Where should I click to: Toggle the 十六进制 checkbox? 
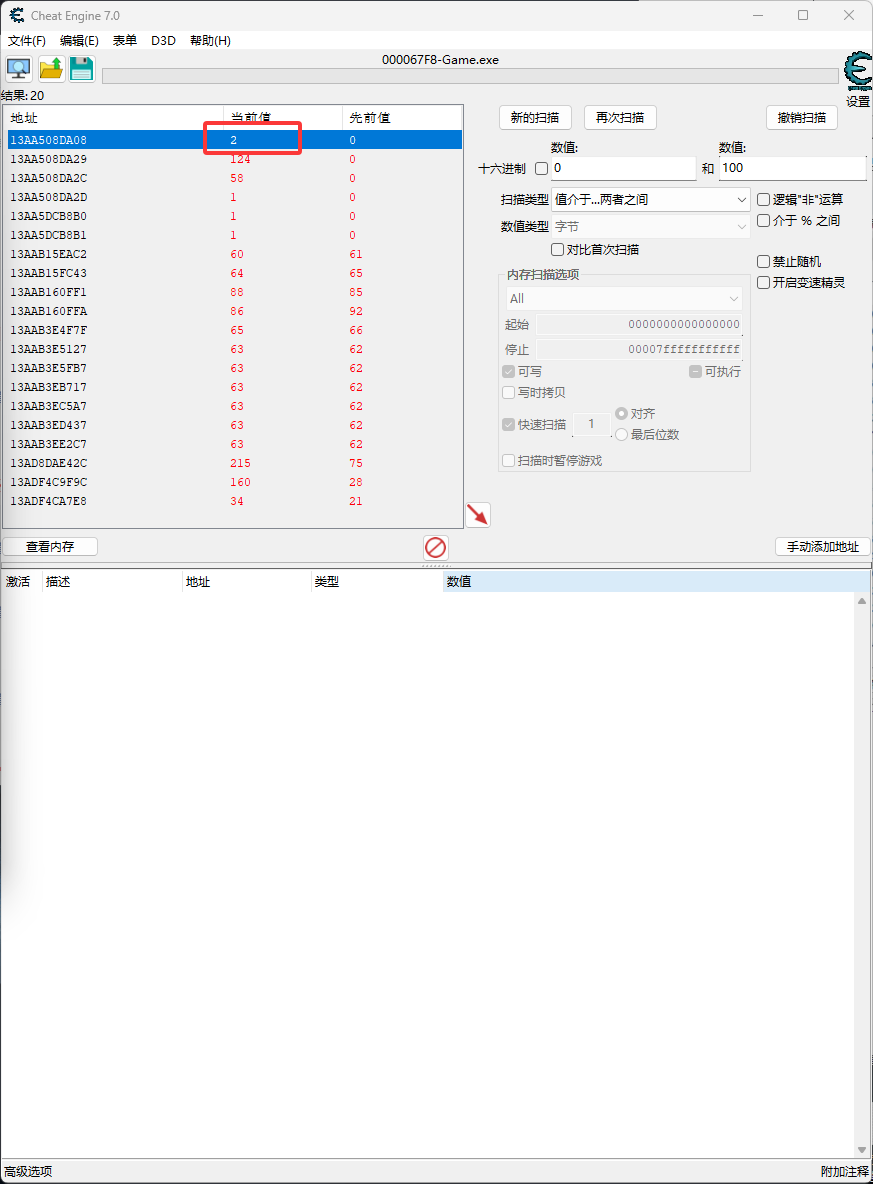tap(541, 168)
